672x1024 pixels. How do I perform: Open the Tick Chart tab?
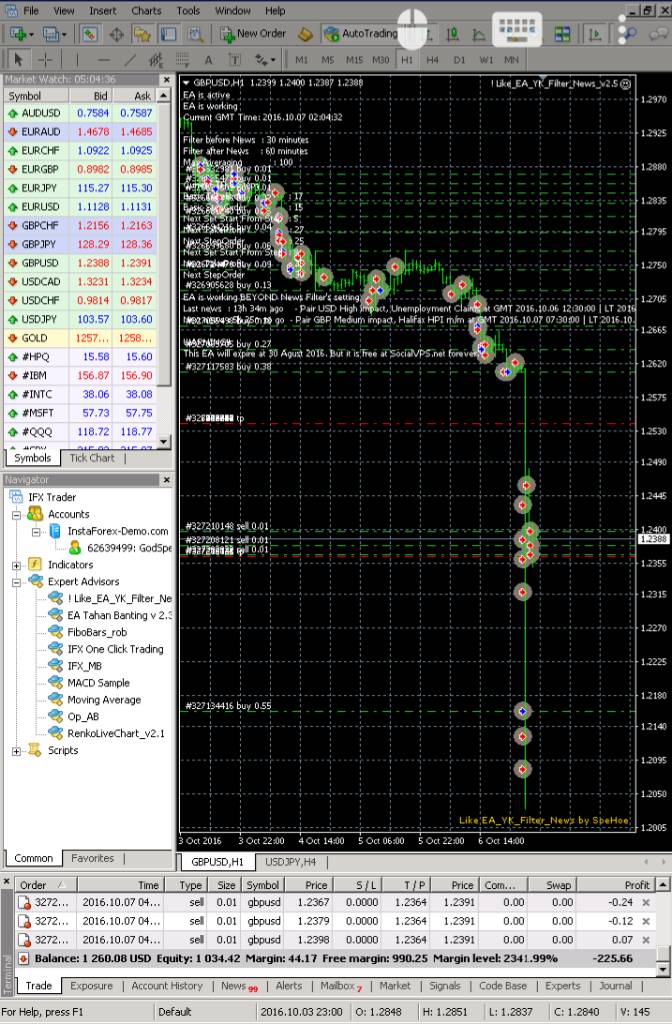(91, 458)
